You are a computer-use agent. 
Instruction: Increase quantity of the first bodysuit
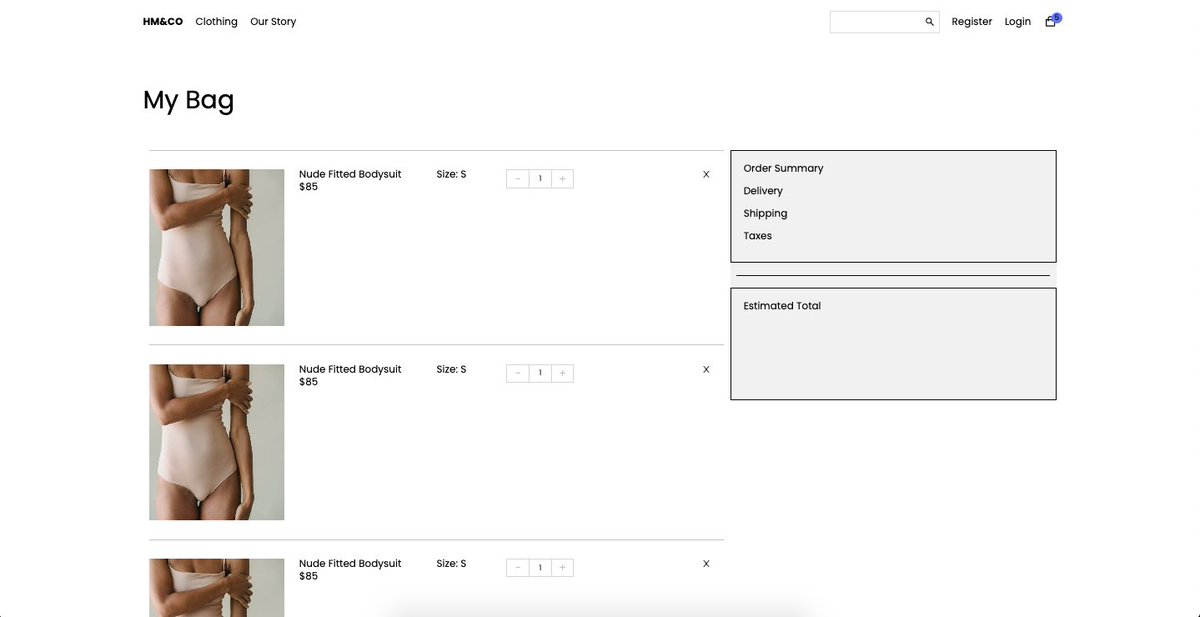562,179
